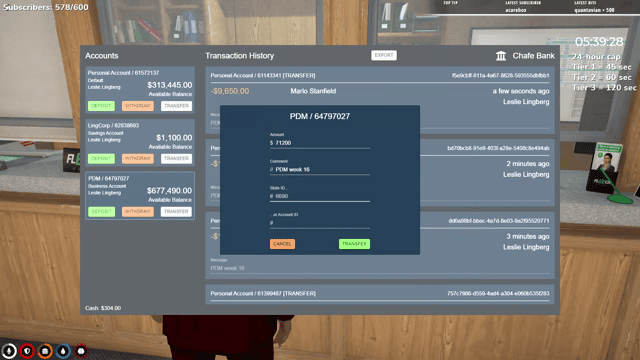Deposit into the PDM business account

click(x=101, y=211)
